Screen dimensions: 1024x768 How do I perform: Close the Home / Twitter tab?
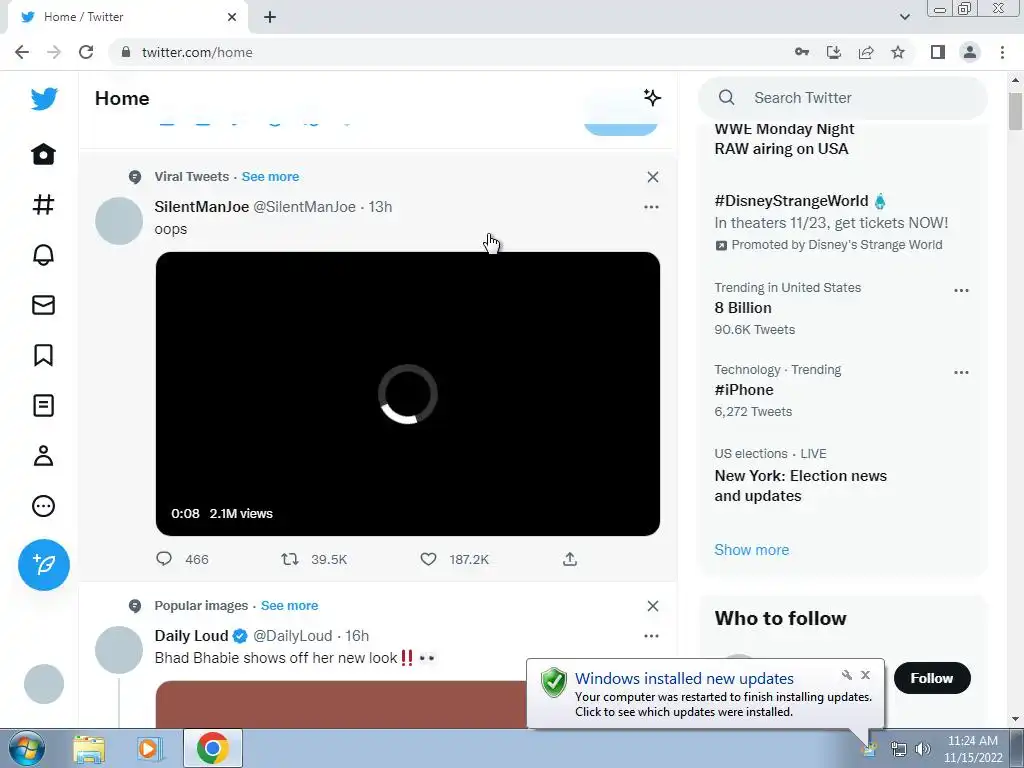point(232,17)
